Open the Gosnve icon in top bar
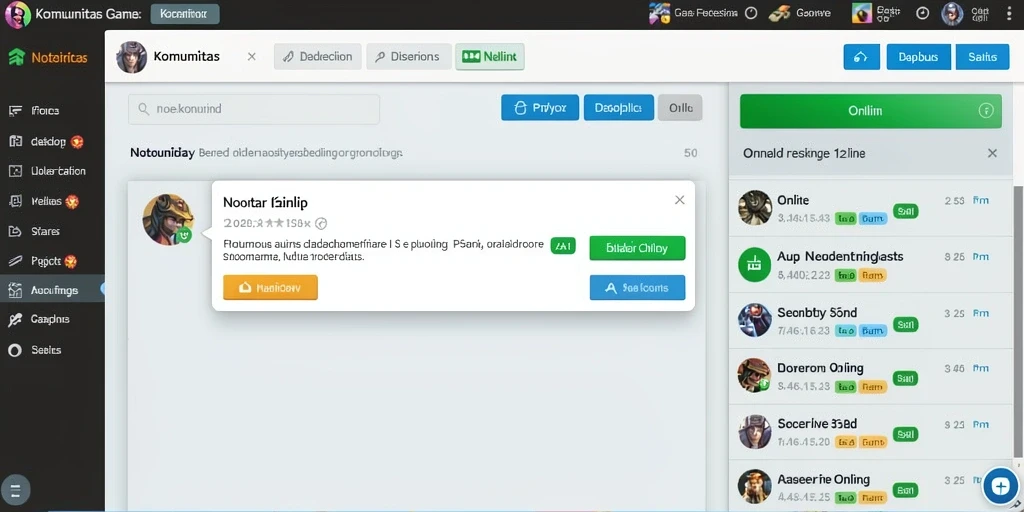This screenshot has height=512, width=1024. point(779,13)
